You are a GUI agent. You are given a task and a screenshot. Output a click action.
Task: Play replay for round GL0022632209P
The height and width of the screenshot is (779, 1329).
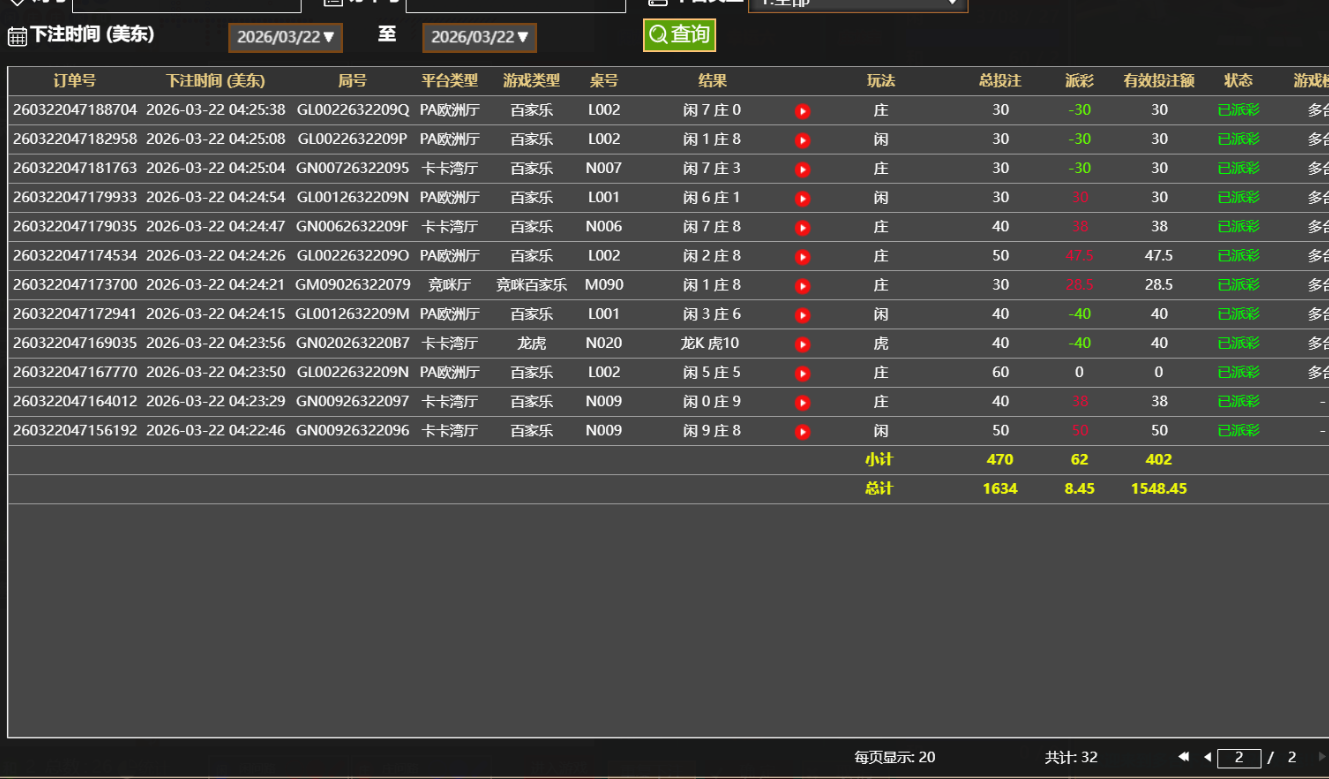(802, 140)
